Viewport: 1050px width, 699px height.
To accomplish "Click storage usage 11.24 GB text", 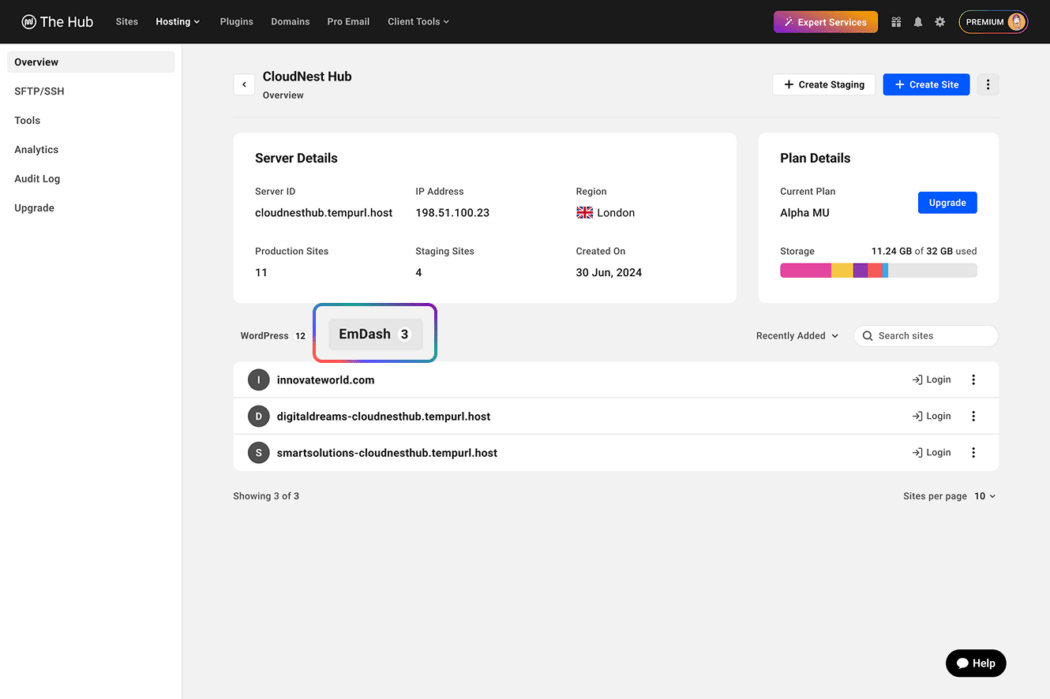I will pyautogui.click(x=891, y=251).
